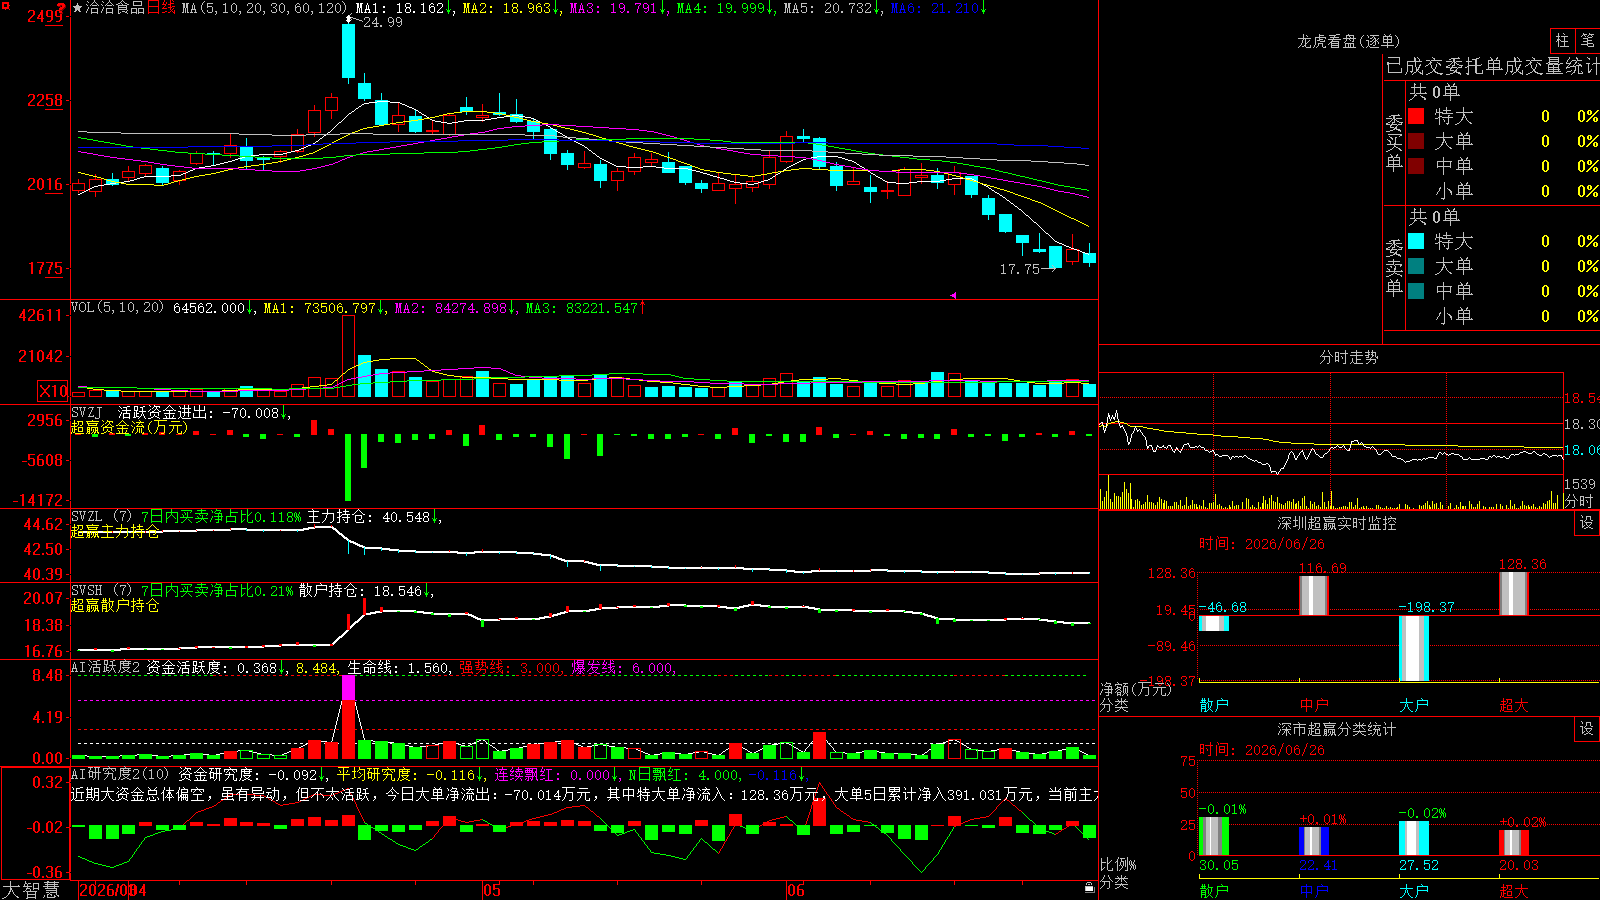Screen dimensions: 1600x900
Task: Click the 分时走势 panel title
Action: 1348,357
